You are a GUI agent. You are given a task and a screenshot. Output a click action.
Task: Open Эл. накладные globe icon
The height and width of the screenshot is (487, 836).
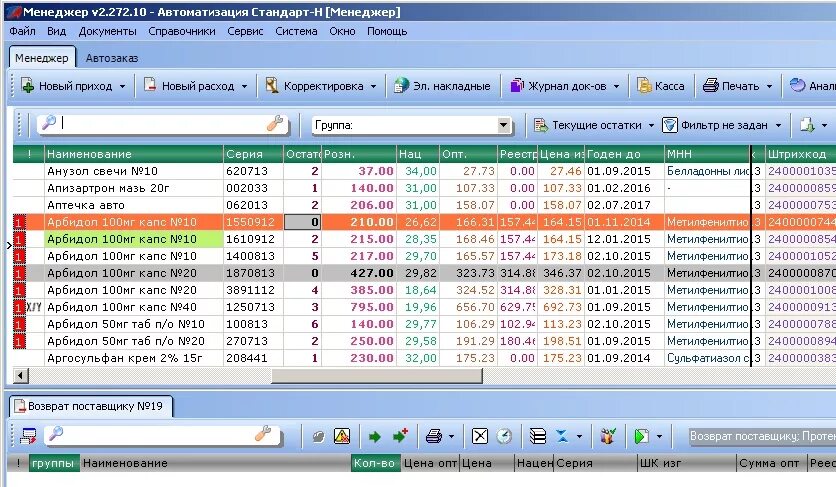[x=401, y=85]
